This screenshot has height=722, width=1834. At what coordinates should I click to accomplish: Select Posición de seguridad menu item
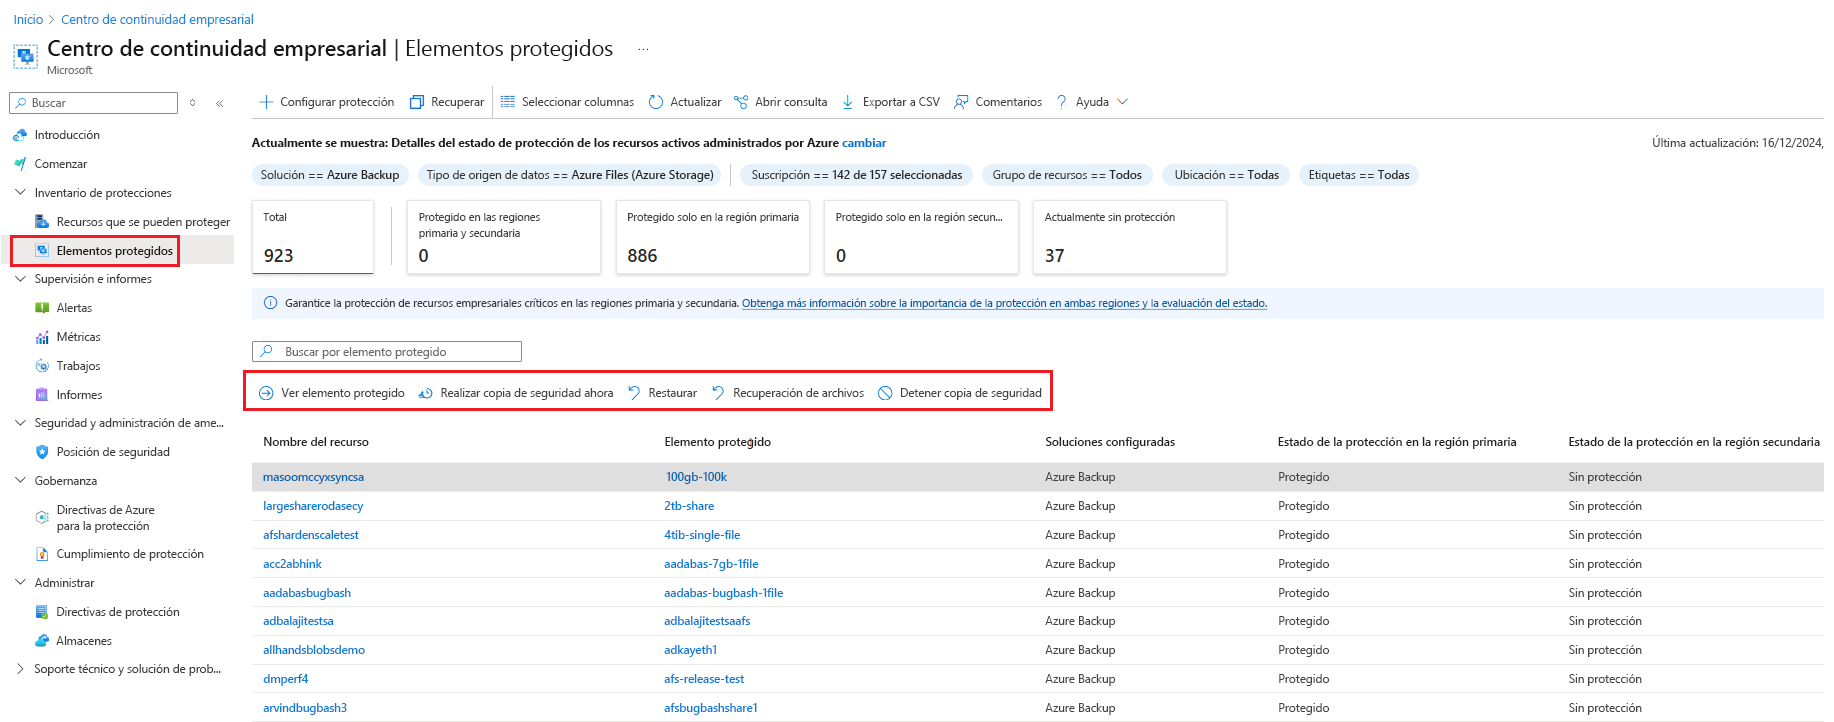pos(113,452)
